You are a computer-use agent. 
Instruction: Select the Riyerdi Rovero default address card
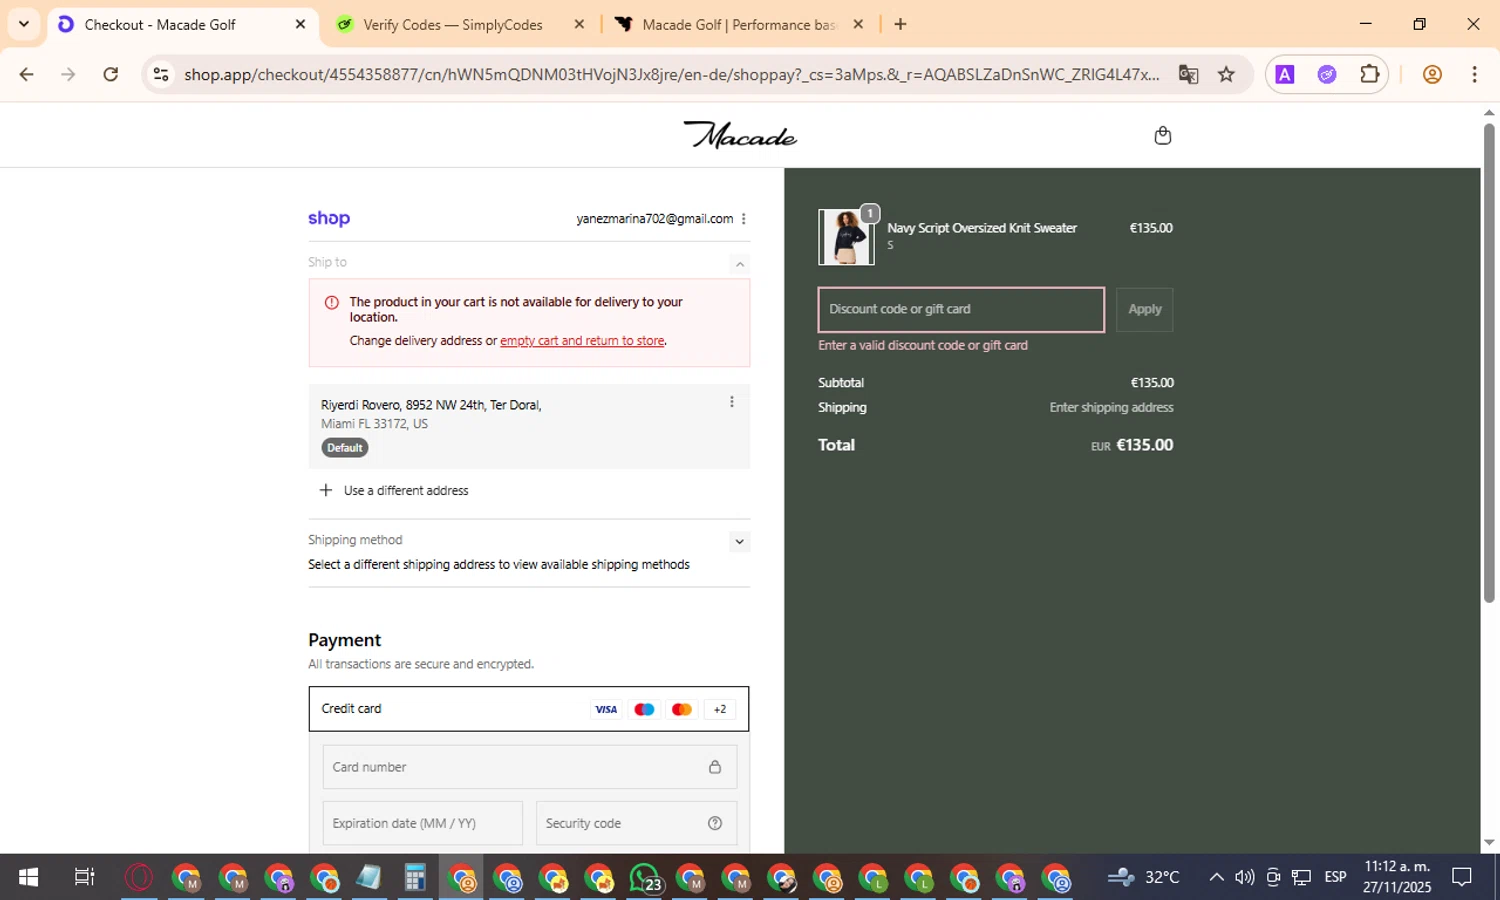click(529, 426)
